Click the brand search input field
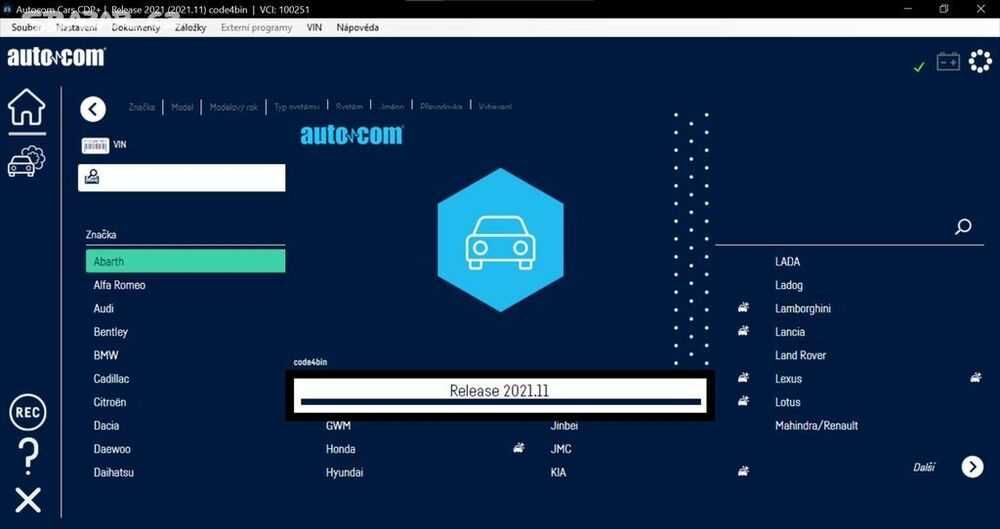This screenshot has height=529, width=1000. point(182,177)
